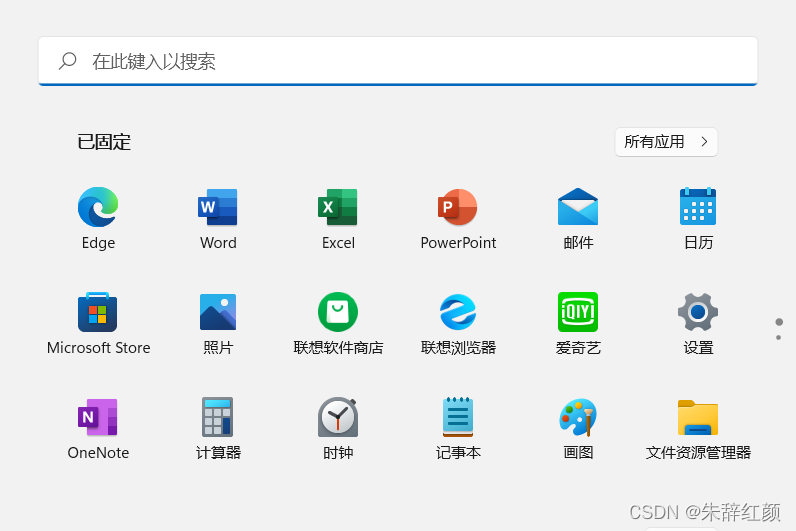Open the 日历 calendar app
This screenshot has height=531, width=796.
pyautogui.click(x=698, y=207)
